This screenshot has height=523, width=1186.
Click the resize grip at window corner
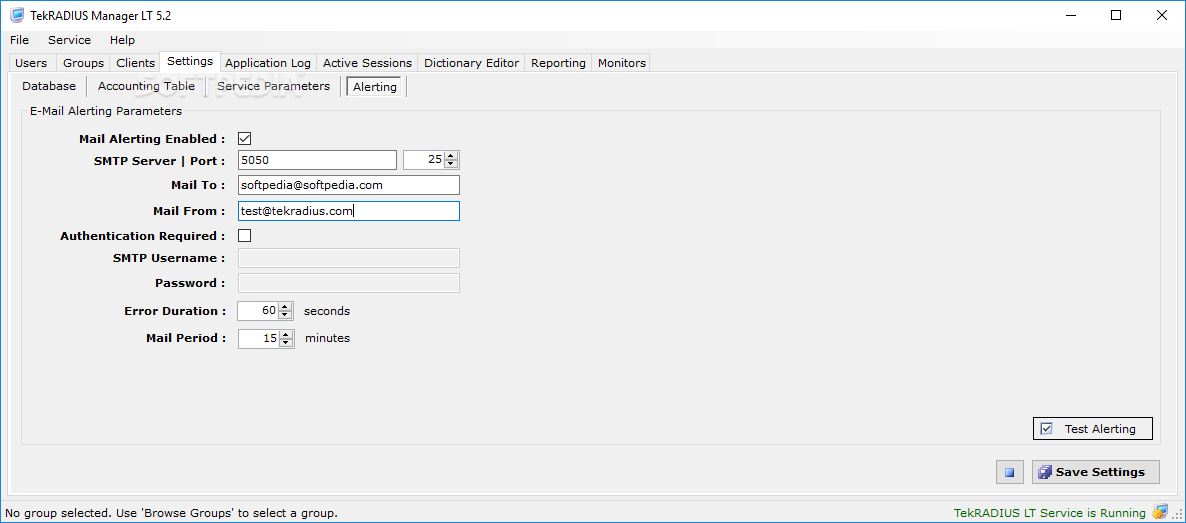click(x=1177, y=515)
